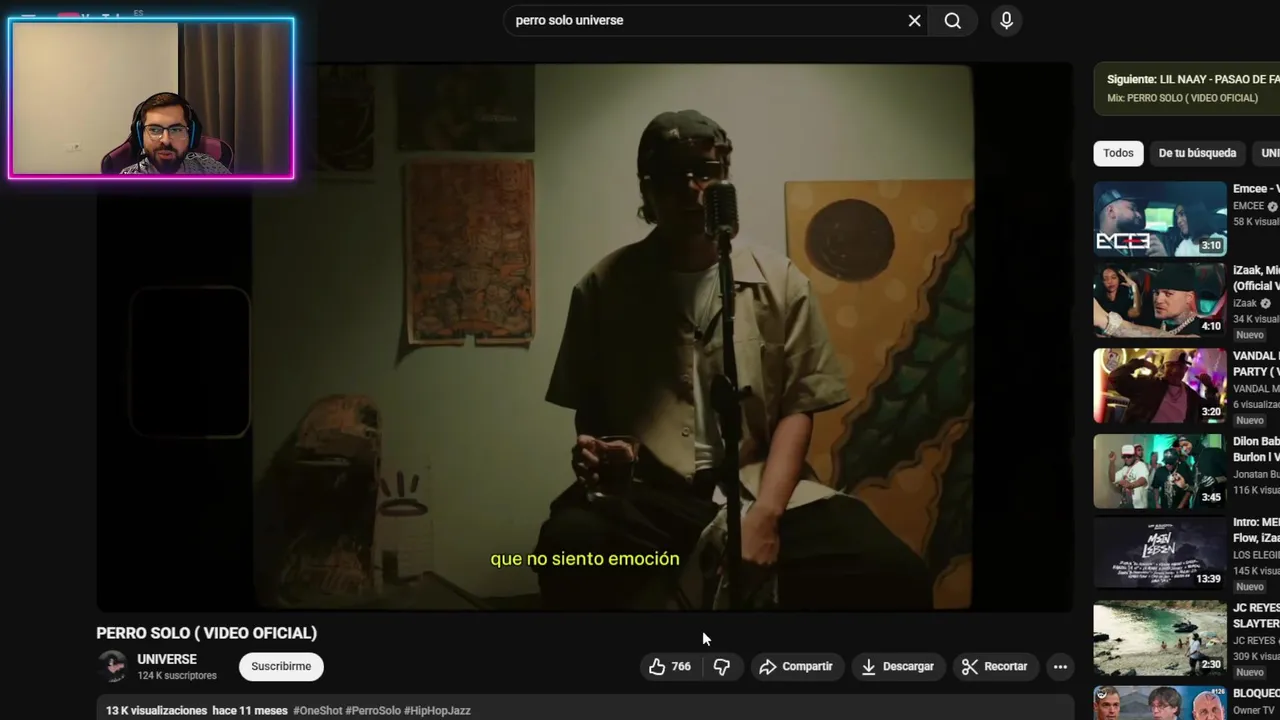Click the #OneShot hashtag
Screen dimensions: 1280x720
click(x=317, y=710)
